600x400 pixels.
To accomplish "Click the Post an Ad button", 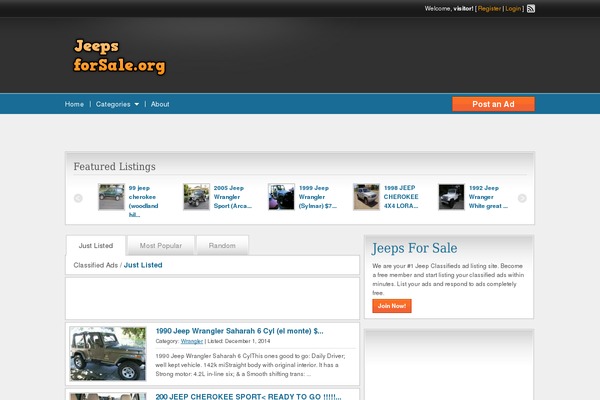I will [x=493, y=104].
